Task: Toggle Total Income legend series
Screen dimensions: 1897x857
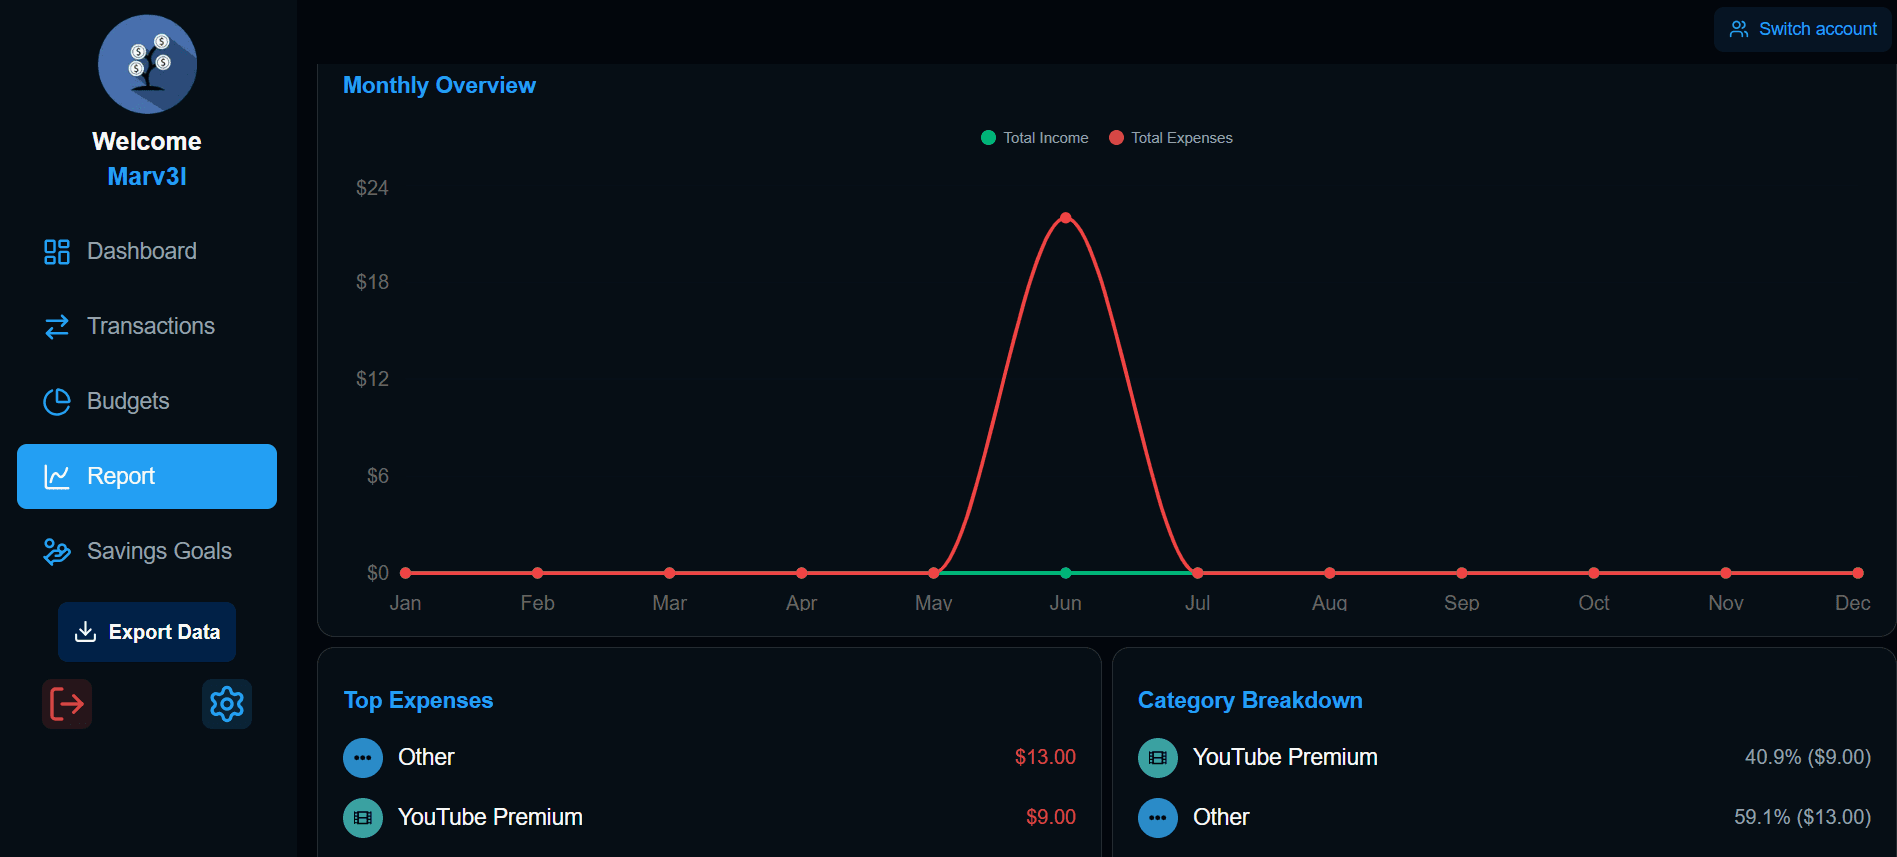Action: (1035, 138)
